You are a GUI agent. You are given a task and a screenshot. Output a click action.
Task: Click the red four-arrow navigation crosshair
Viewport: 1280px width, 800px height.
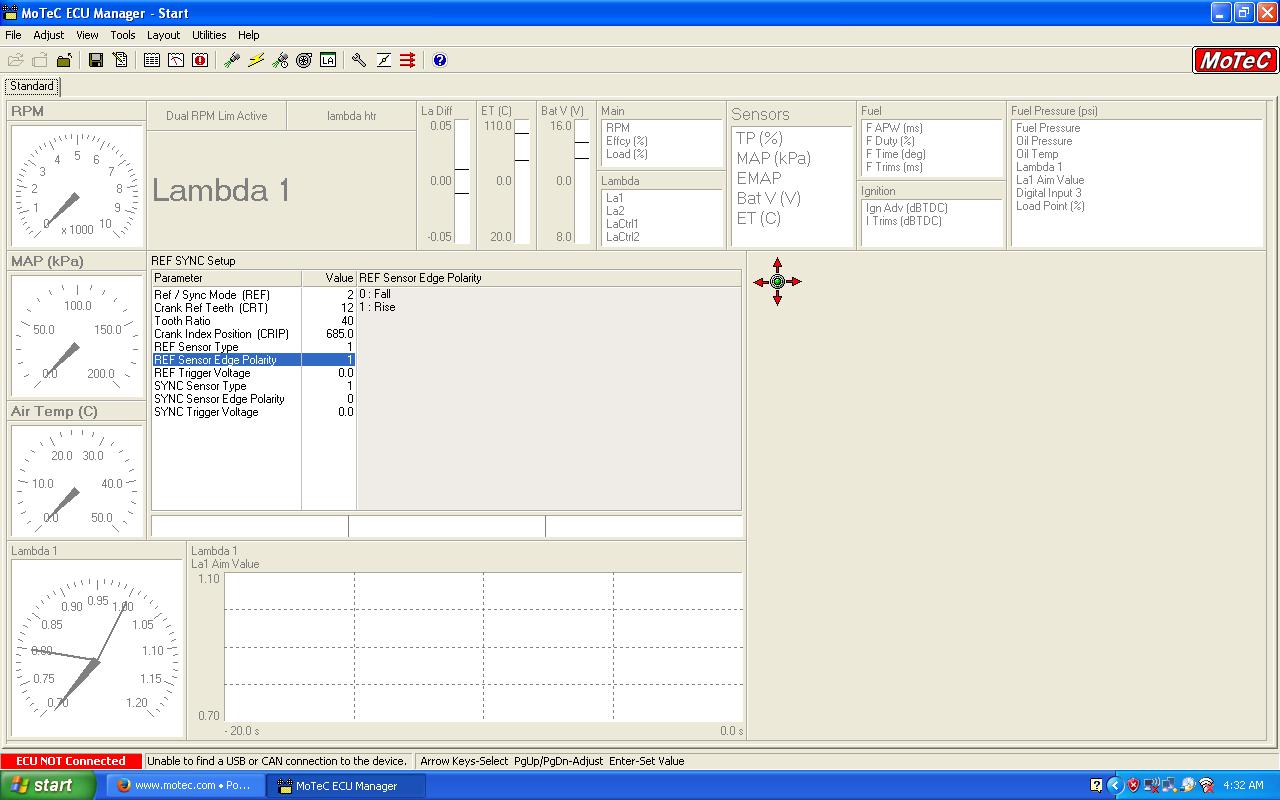777,282
